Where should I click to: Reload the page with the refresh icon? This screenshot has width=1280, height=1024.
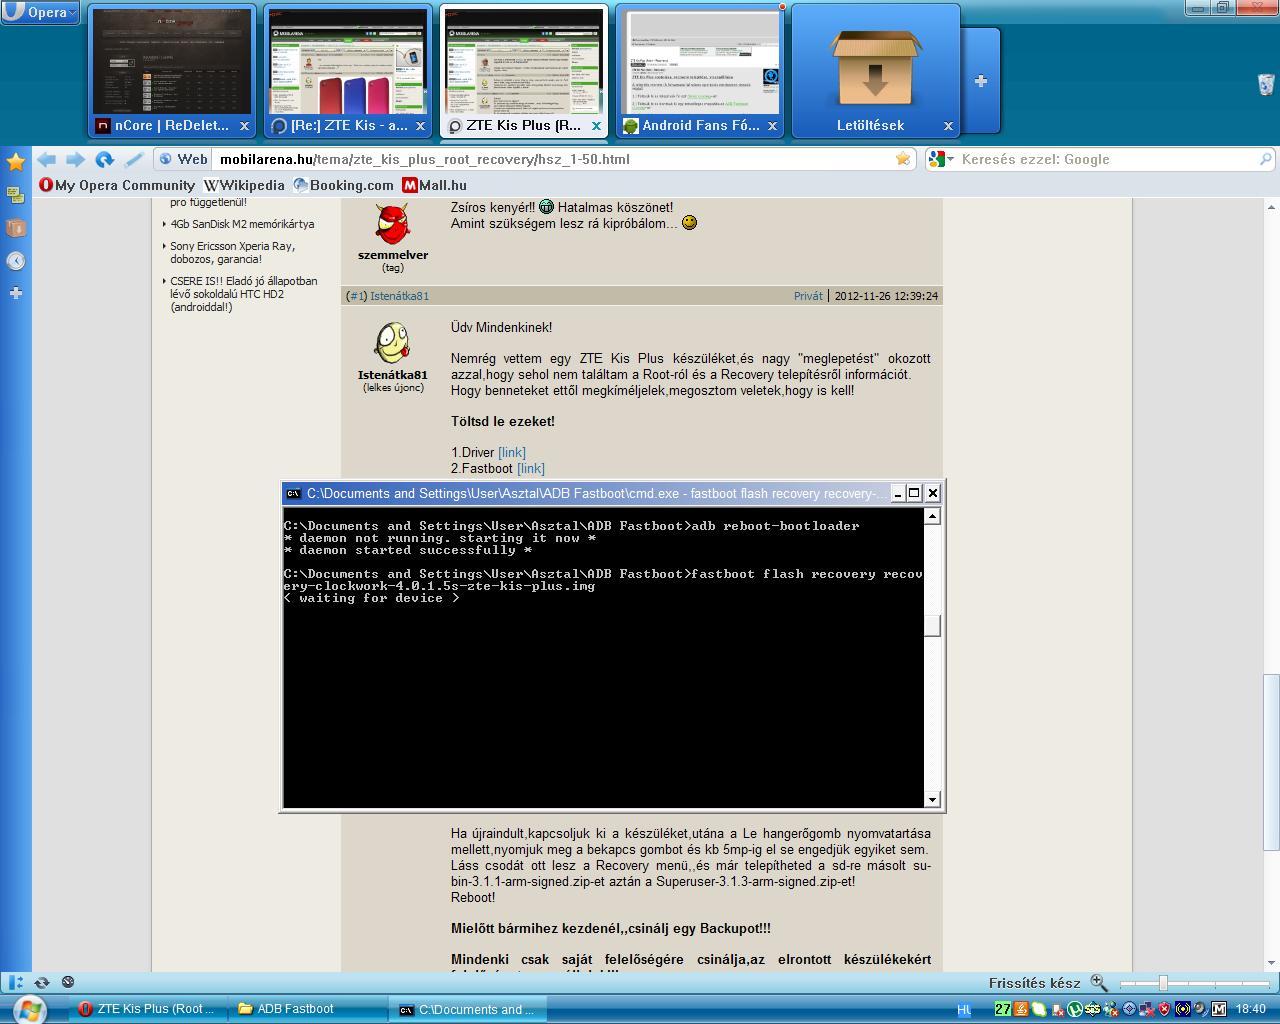tap(104, 159)
